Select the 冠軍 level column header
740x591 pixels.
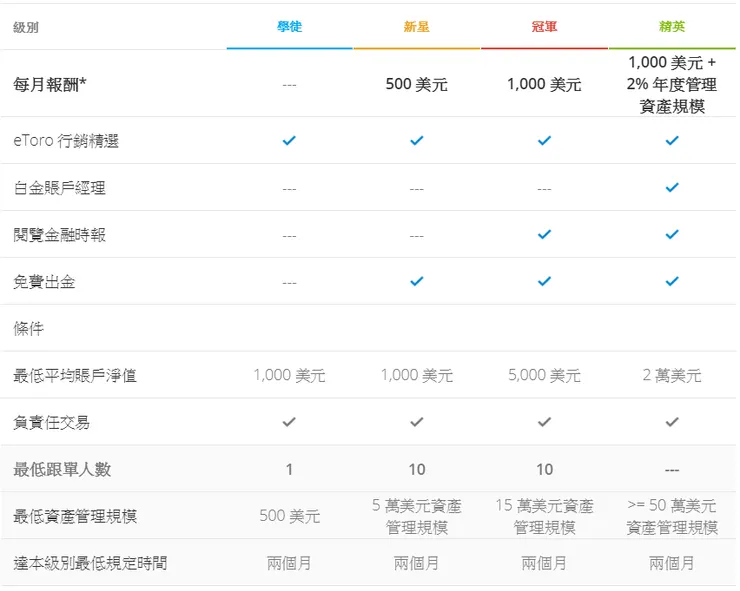point(544,26)
